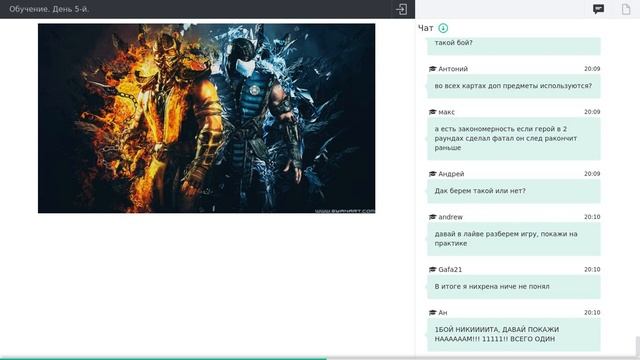The width and height of the screenshot is (640, 360).
Task: Click the 'Чат' heading
Action: tap(426, 28)
